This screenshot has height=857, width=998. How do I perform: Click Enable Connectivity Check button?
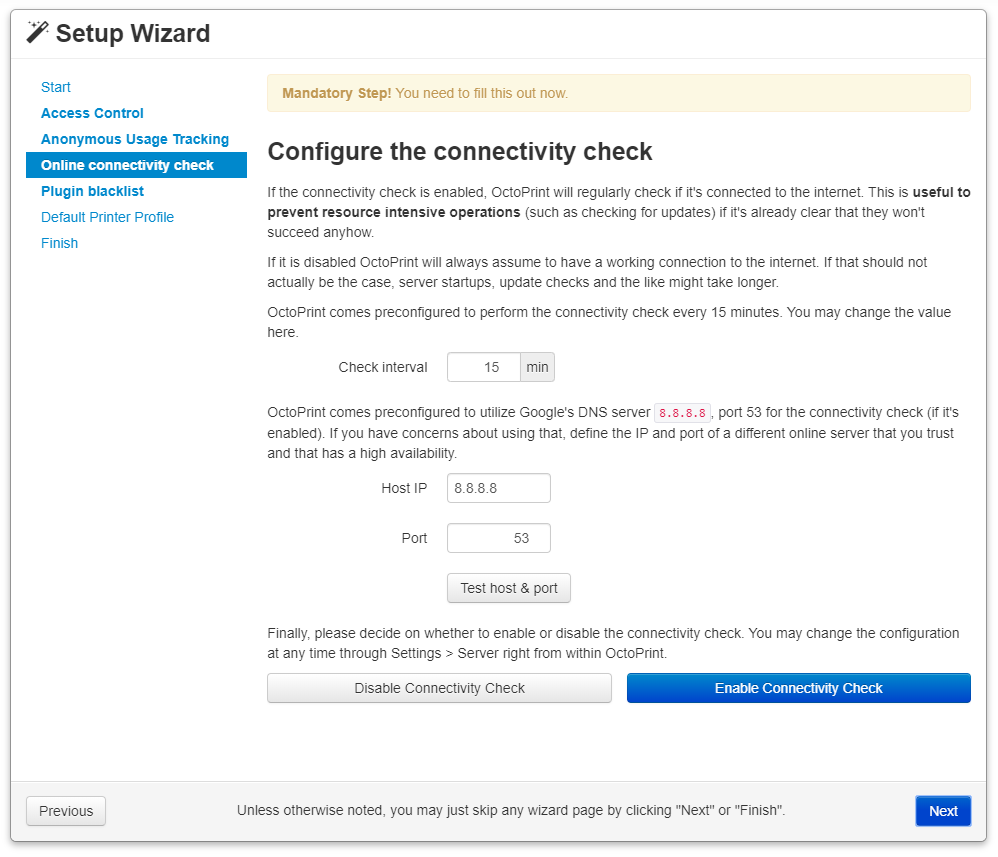799,688
